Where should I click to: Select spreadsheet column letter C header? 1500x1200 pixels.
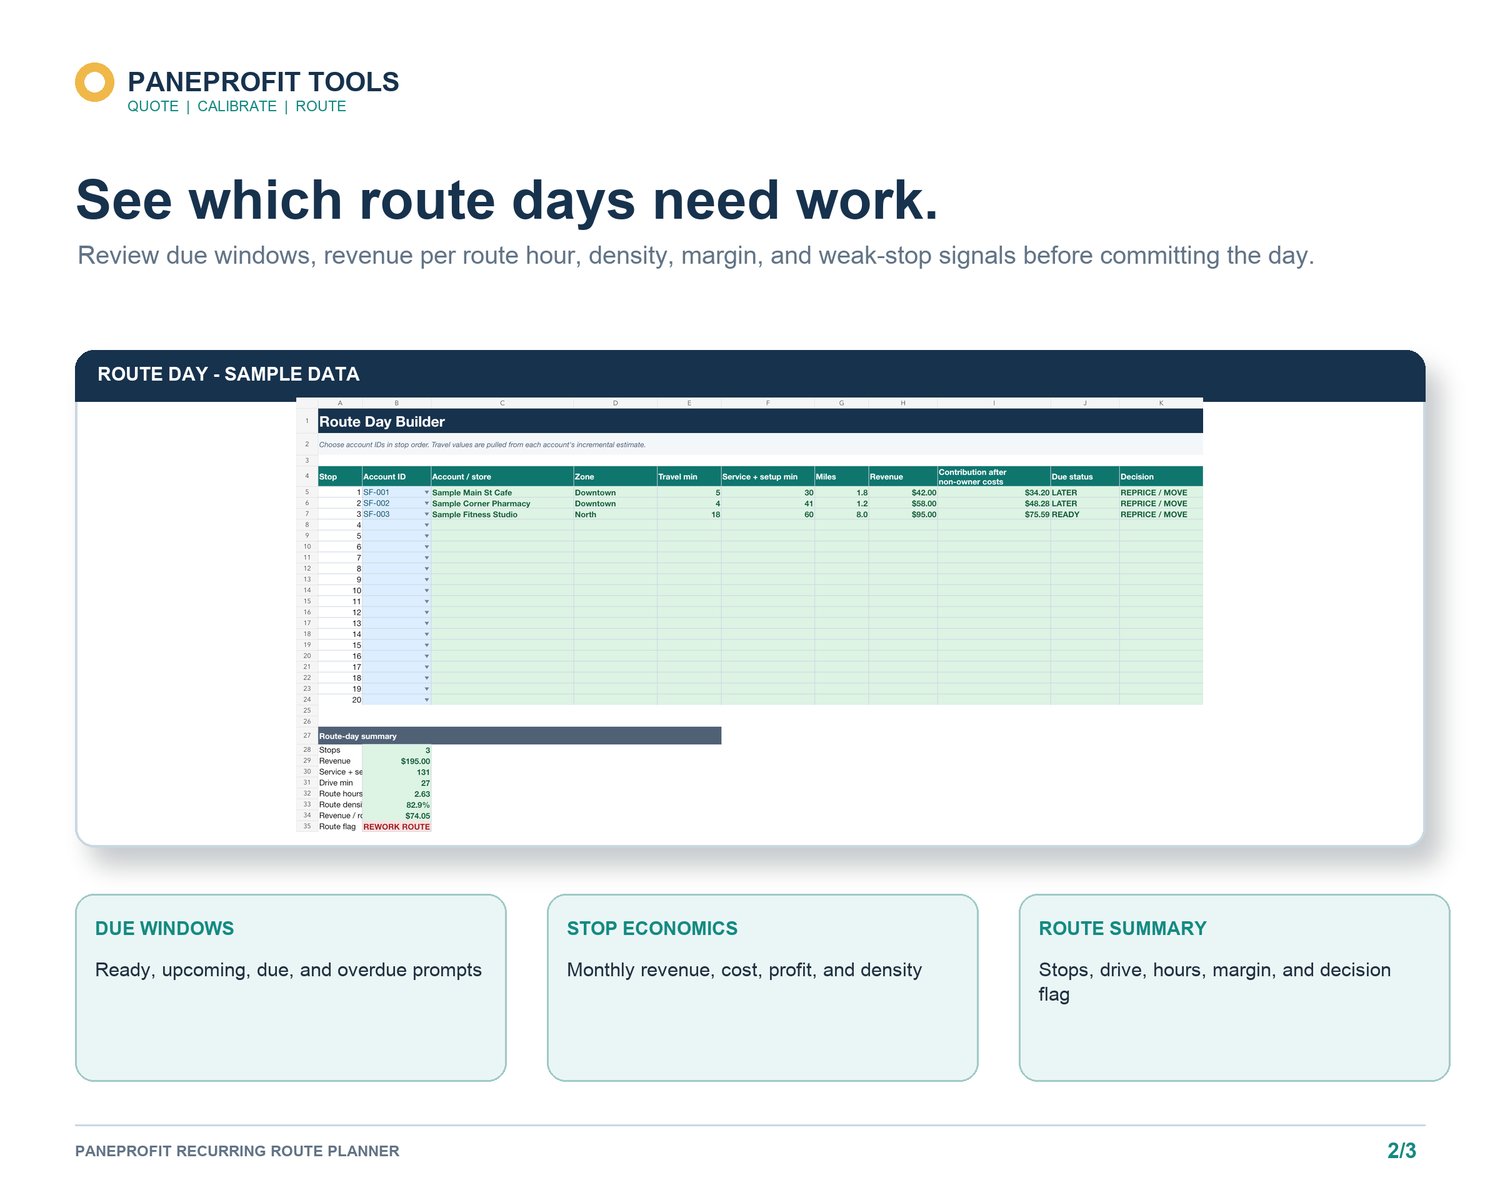pyautogui.click(x=502, y=403)
